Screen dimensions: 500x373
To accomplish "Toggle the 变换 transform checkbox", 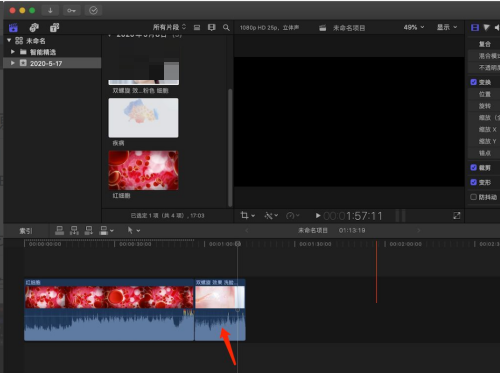I will point(473,82).
